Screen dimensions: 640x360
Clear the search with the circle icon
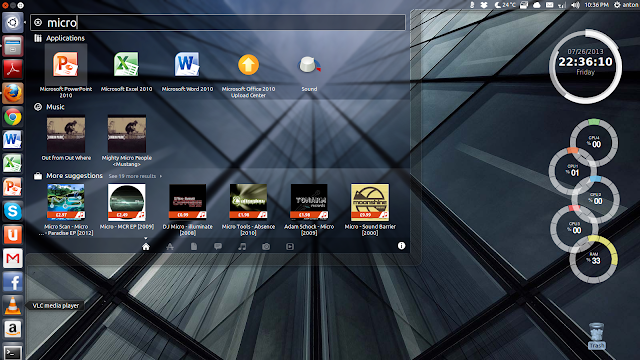[x=38, y=23]
